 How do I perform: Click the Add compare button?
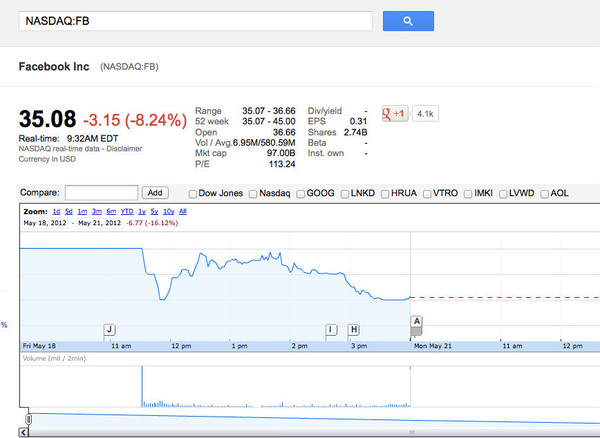click(x=155, y=193)
